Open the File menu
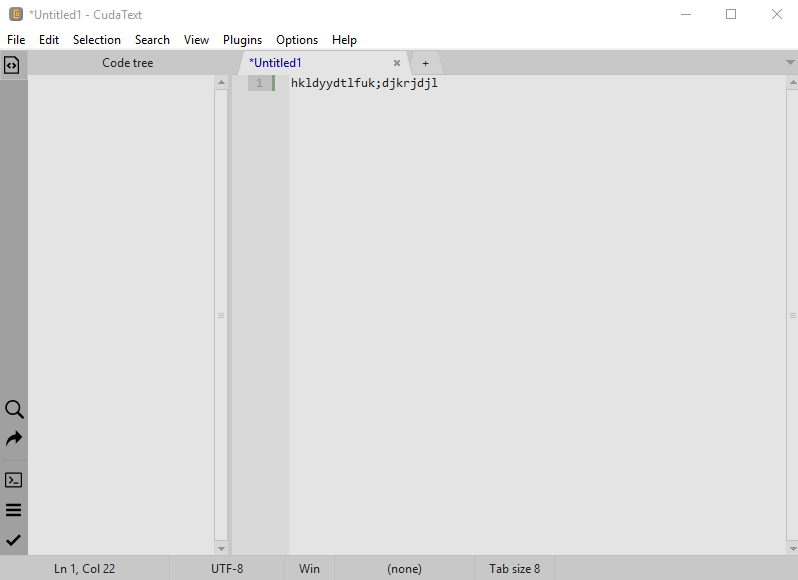 tap(16, 40)
